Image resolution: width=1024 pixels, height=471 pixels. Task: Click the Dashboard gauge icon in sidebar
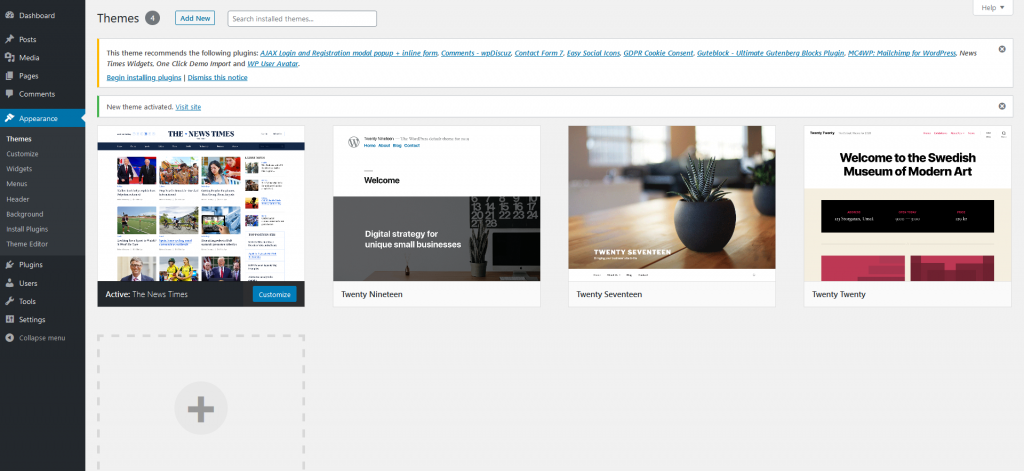coord(9,15)
